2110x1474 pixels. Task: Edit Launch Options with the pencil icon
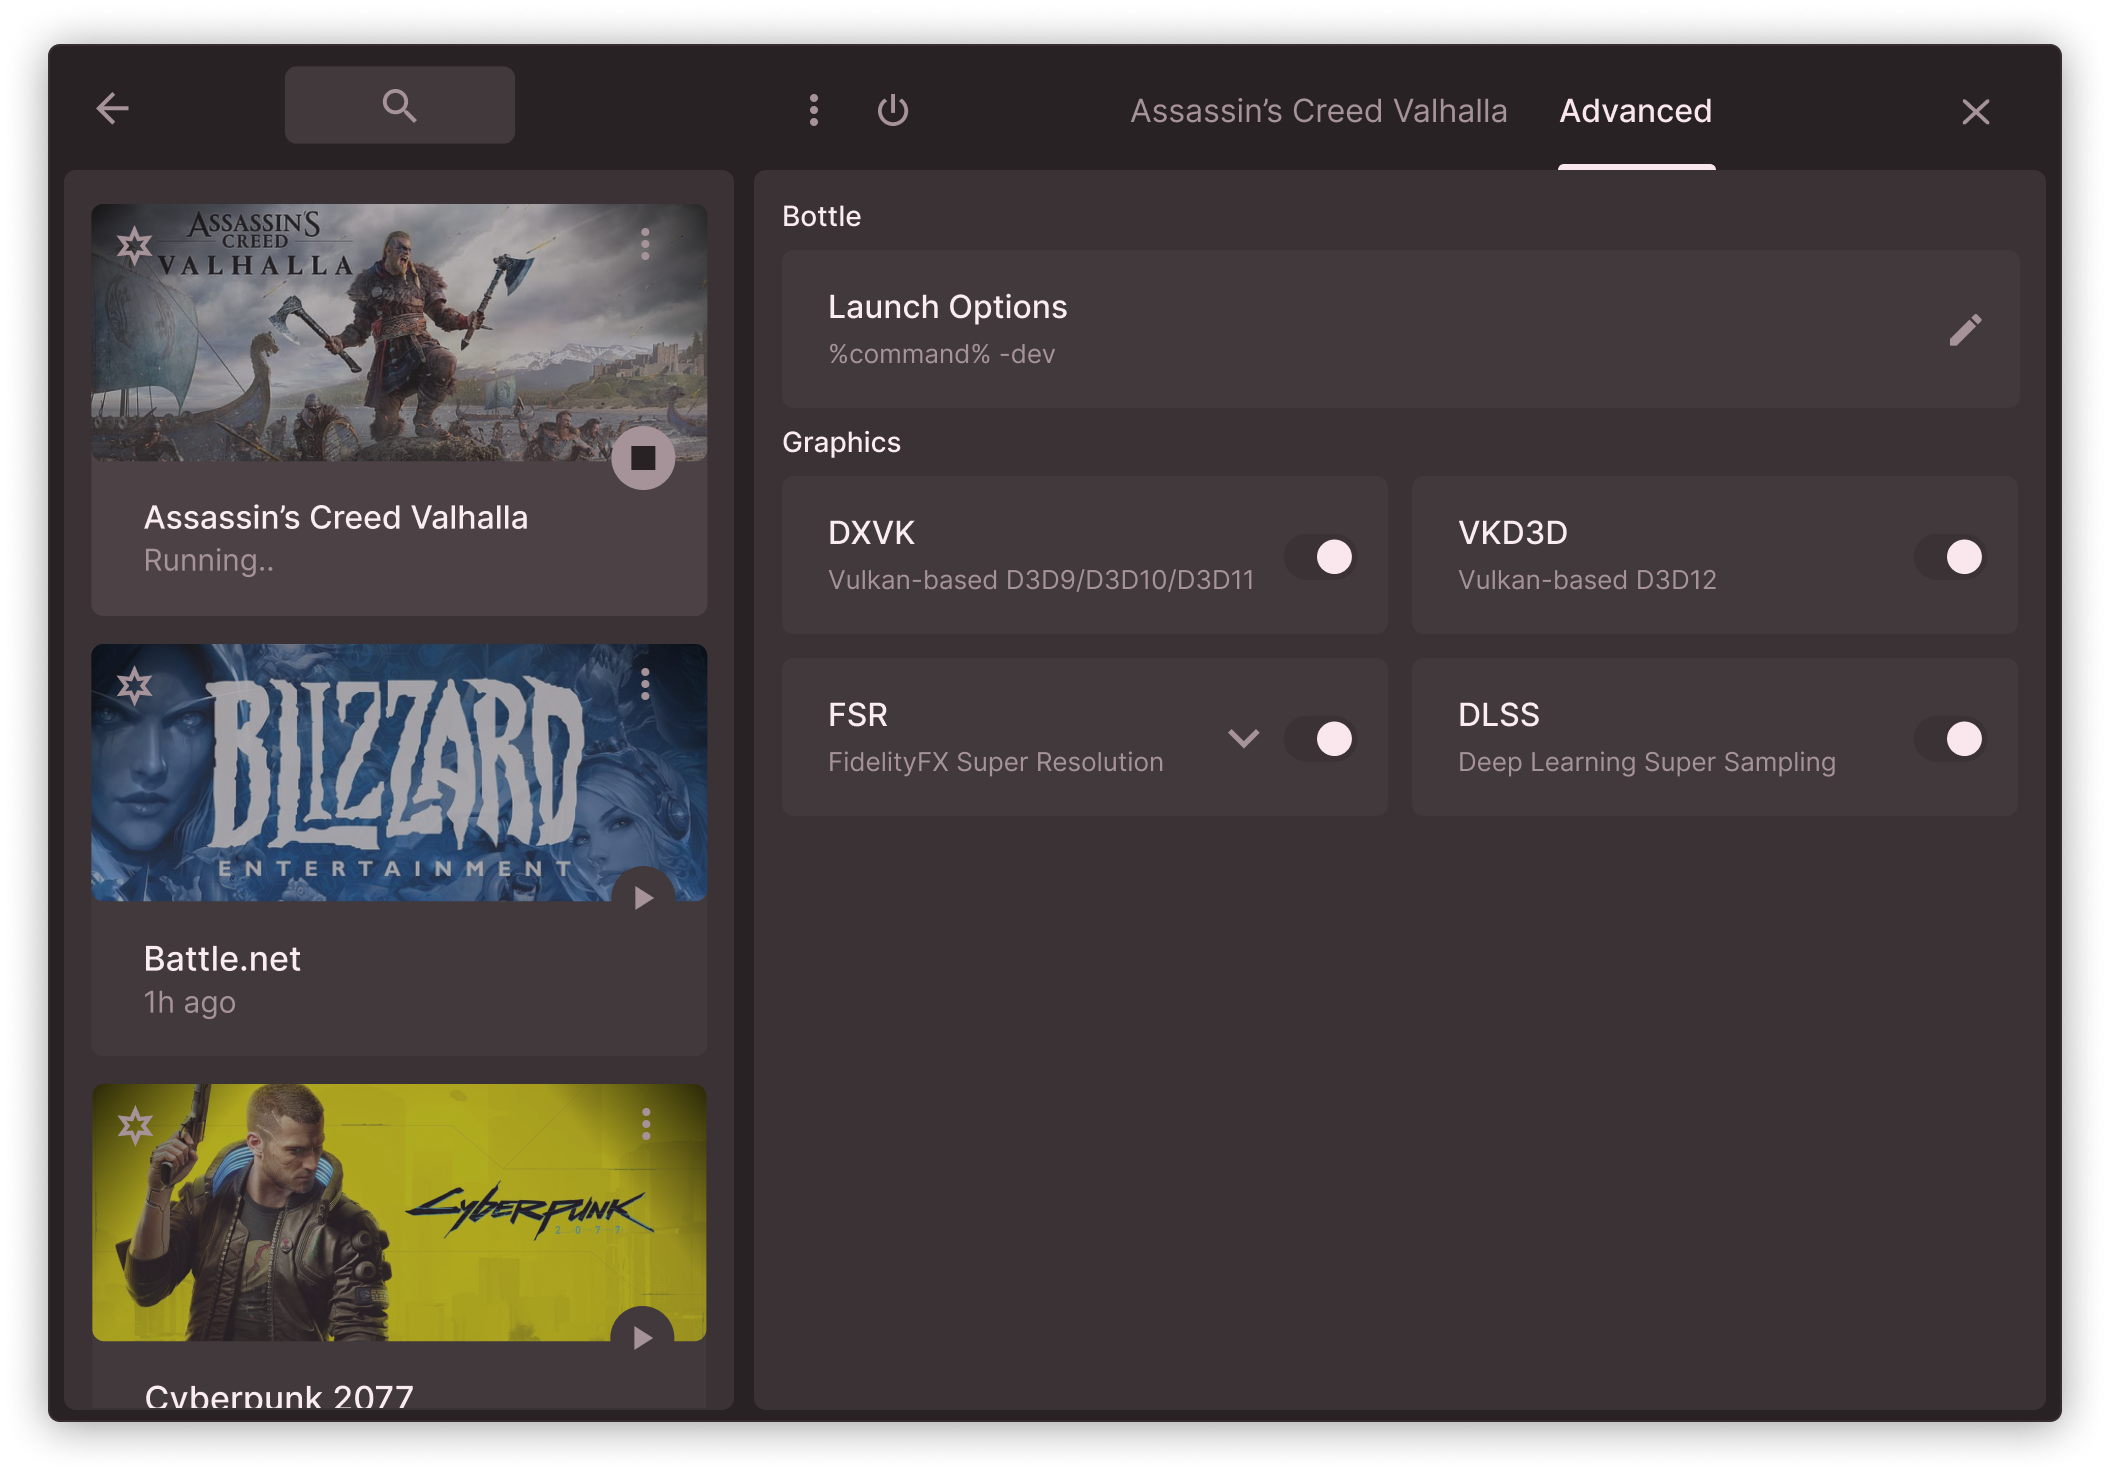click(x=1965, y=330)
